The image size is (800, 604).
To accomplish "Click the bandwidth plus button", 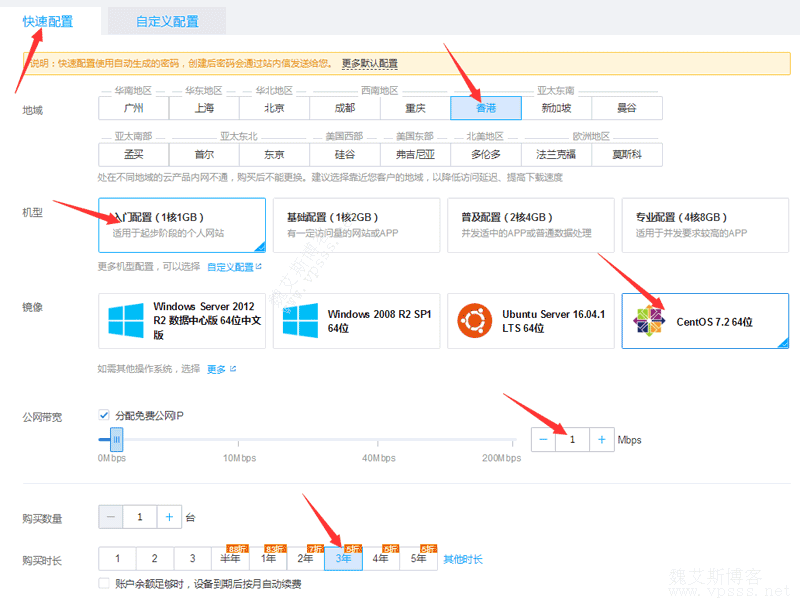I will [x=602, y=439].
